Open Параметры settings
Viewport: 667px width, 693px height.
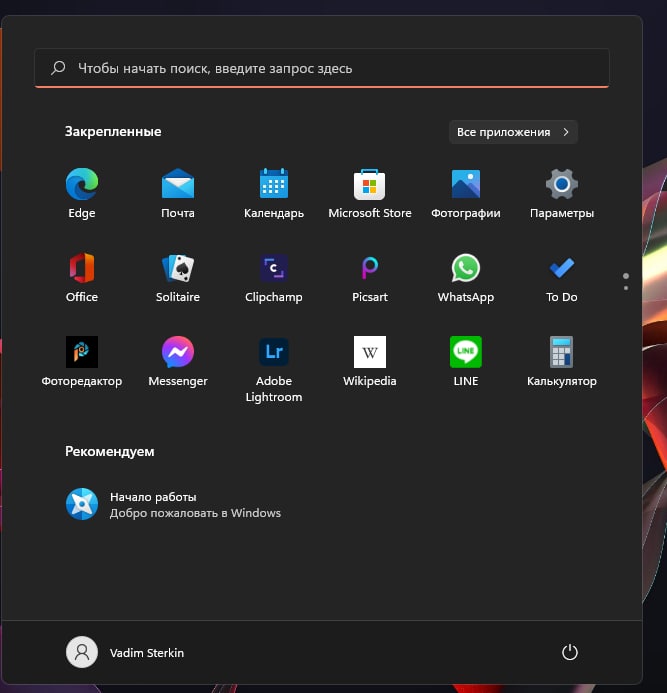(561, 193)
